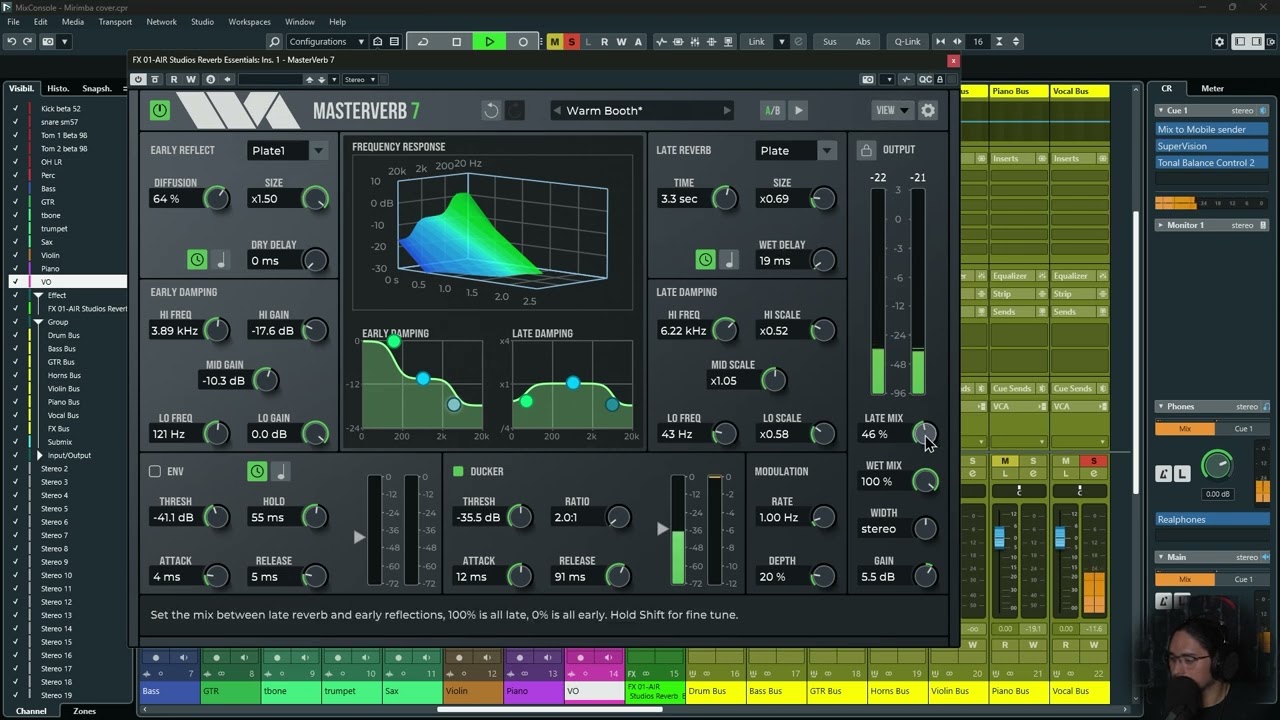The image size is (1280, 720).
Task: Click the MasterVerb undo arrow icon
Action: click(491, 111)
